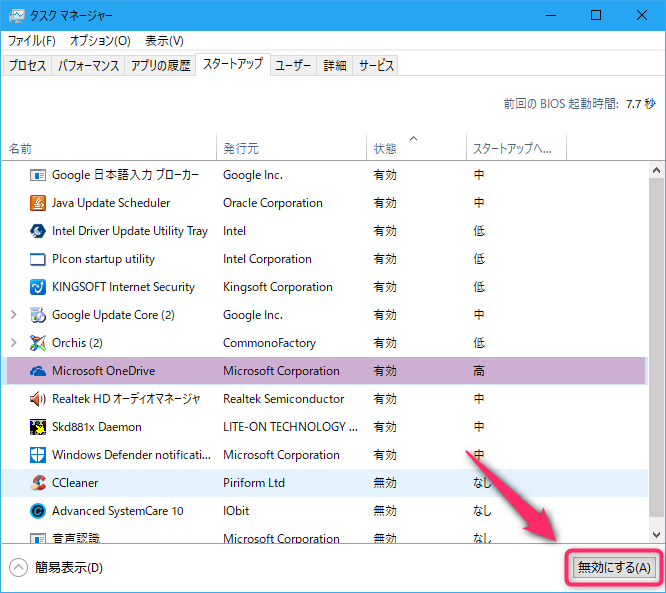The image size is (666, 593).
Task: Click the 無効 status of CCleaner
Action: (385, 483)
